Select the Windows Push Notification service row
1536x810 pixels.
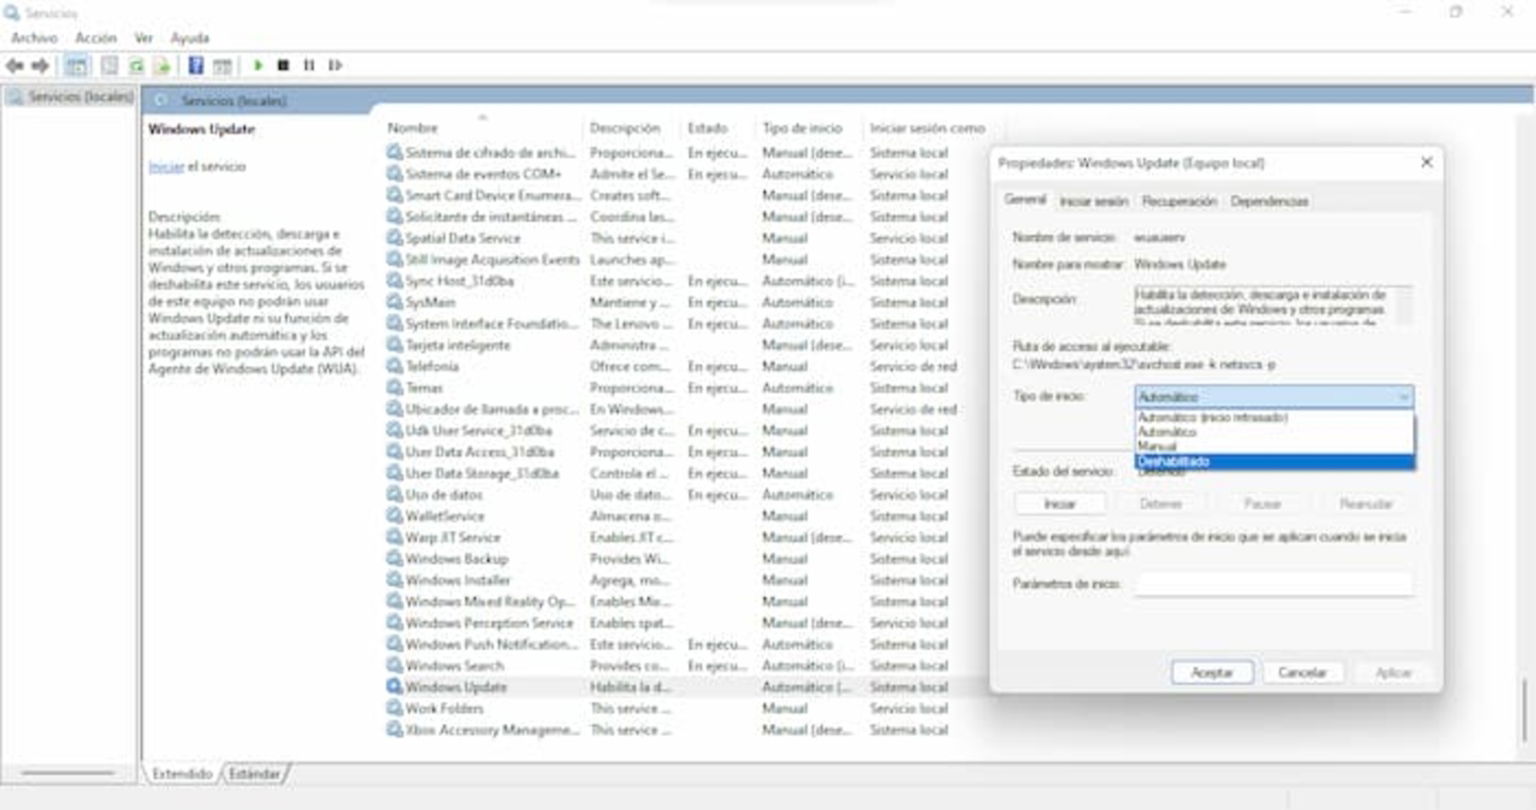[687, 645]
